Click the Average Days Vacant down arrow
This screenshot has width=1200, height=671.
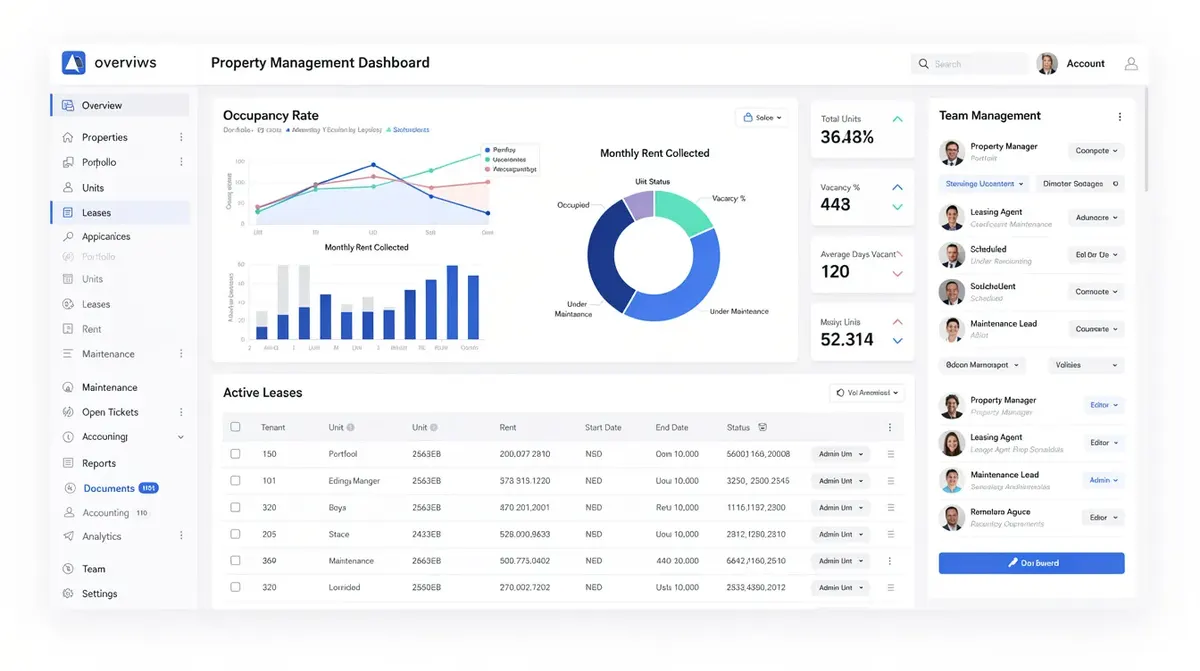(897, 273)
